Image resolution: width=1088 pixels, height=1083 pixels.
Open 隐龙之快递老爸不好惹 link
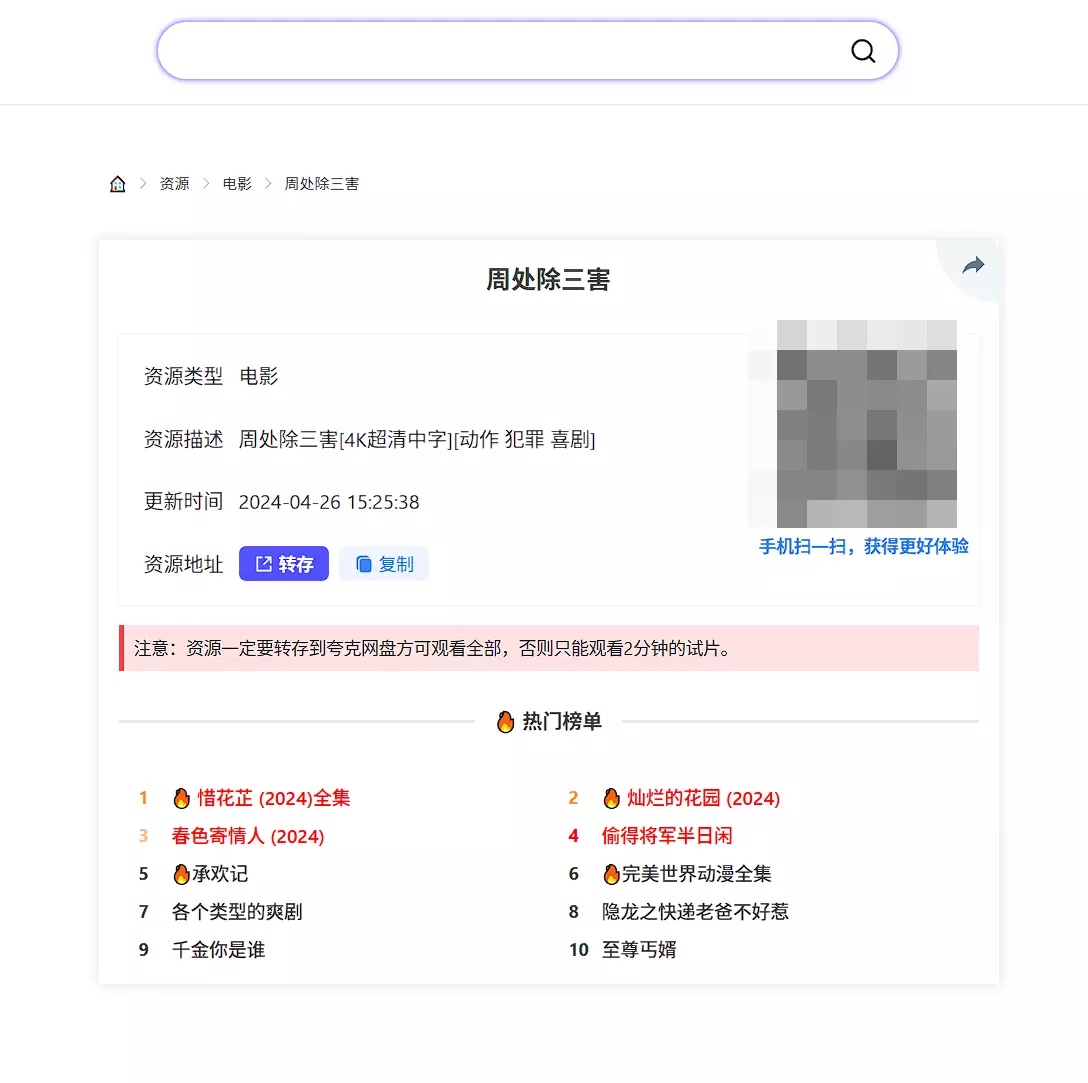[695, 912]
